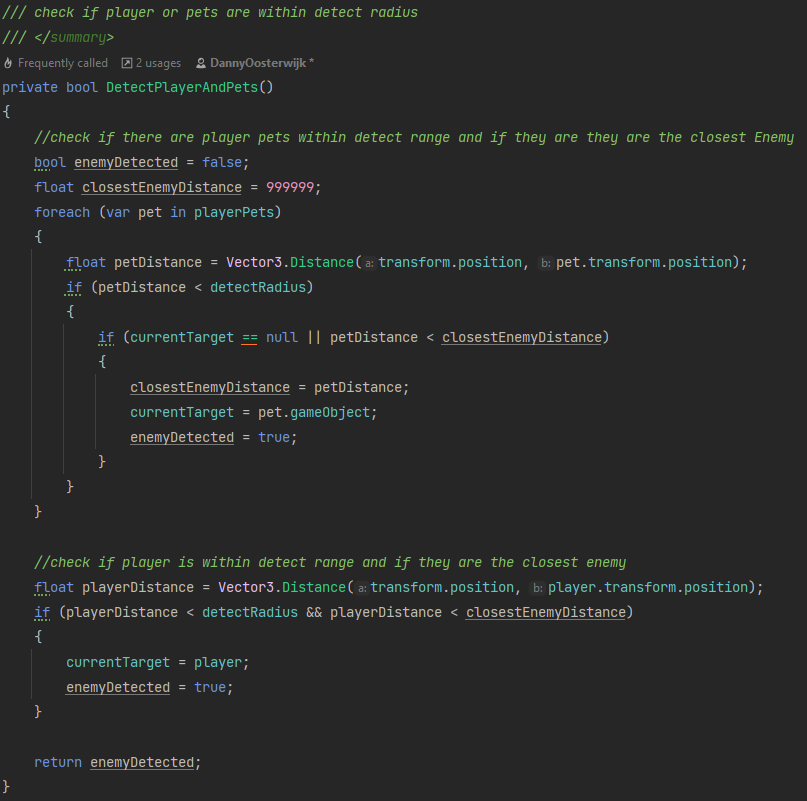Click the null keyword in currentTarget check
This screenshot has width=807, height=801.
click(282, 338)
